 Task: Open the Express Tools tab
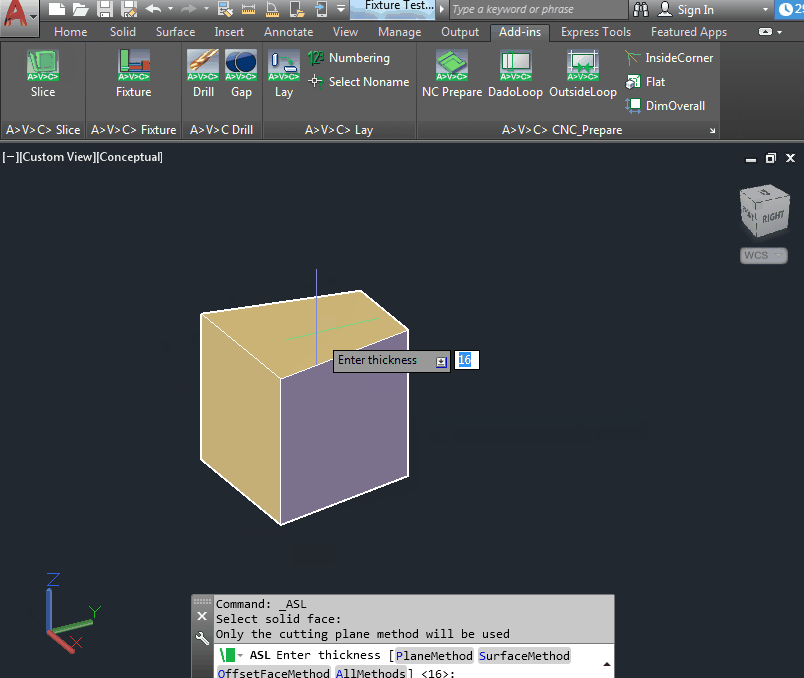pyautogui.click(x=595, y=32)
